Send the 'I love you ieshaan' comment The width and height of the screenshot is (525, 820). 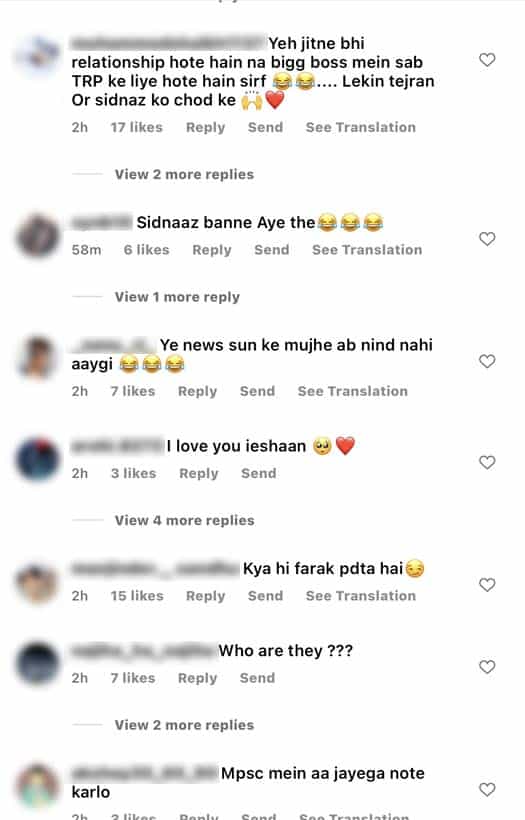point(258,473)
